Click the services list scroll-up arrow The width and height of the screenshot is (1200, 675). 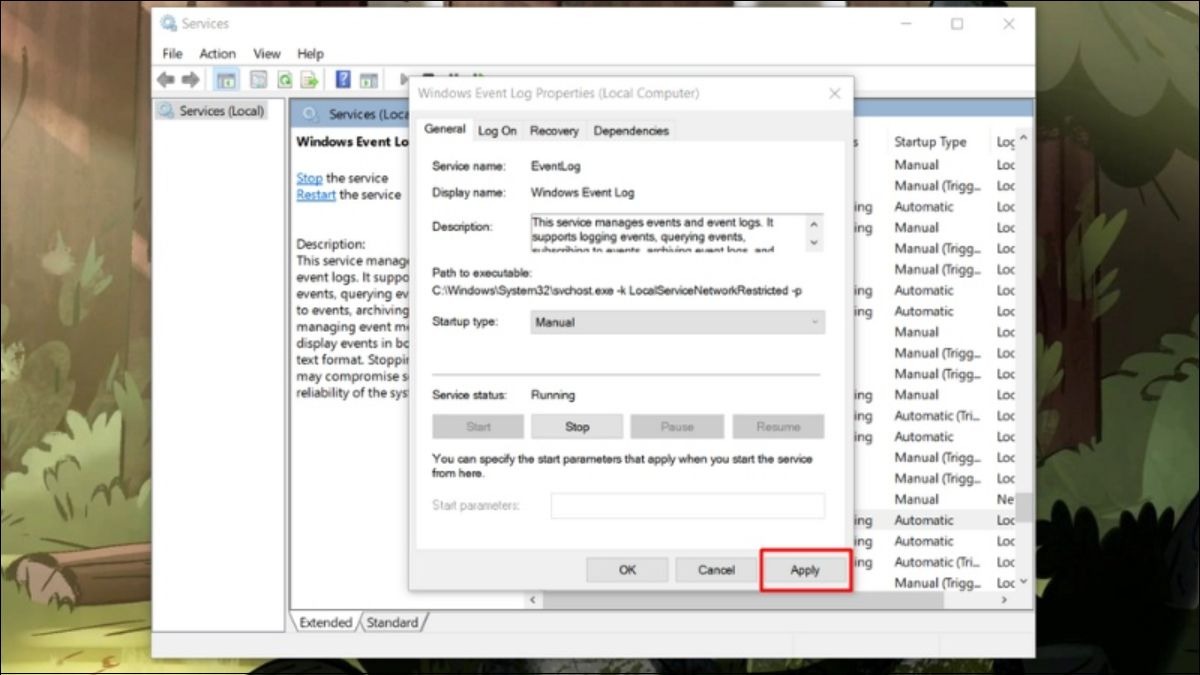tap(1025, 138)
